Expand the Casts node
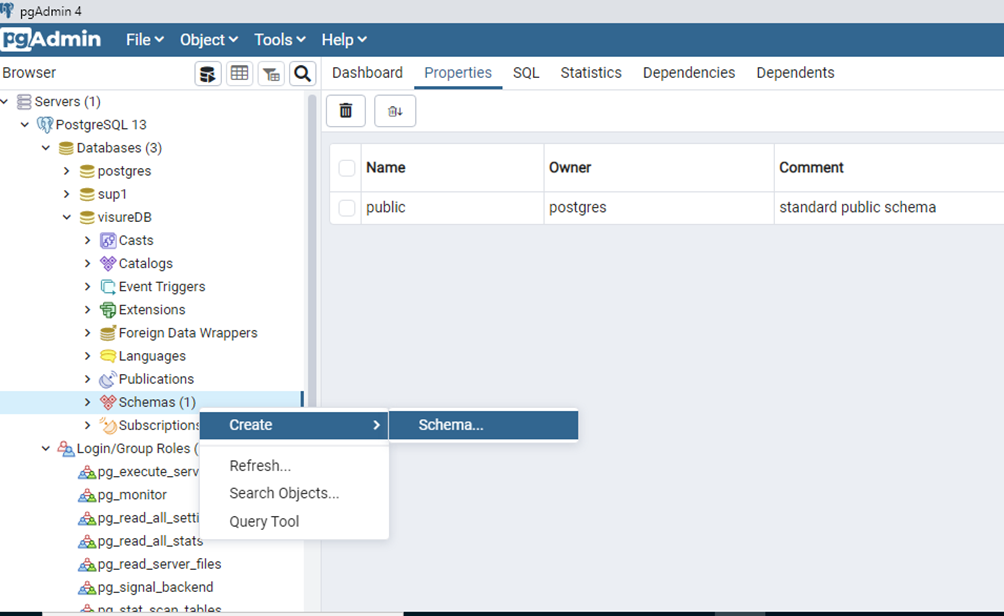 click(x=88, y=240)
